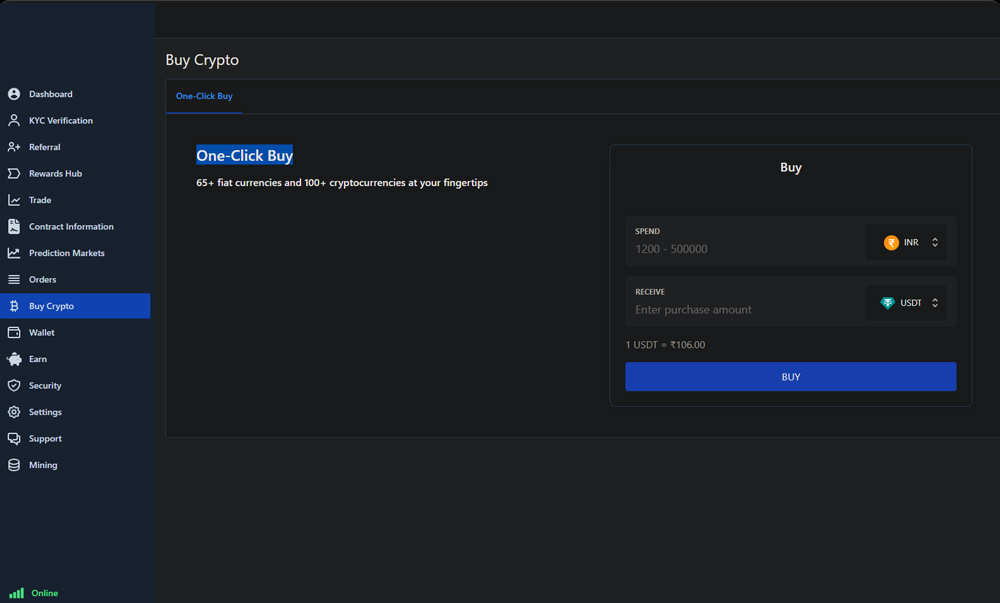Click the Security shield icon
The image size is (1000, 603).
point(14,385)
